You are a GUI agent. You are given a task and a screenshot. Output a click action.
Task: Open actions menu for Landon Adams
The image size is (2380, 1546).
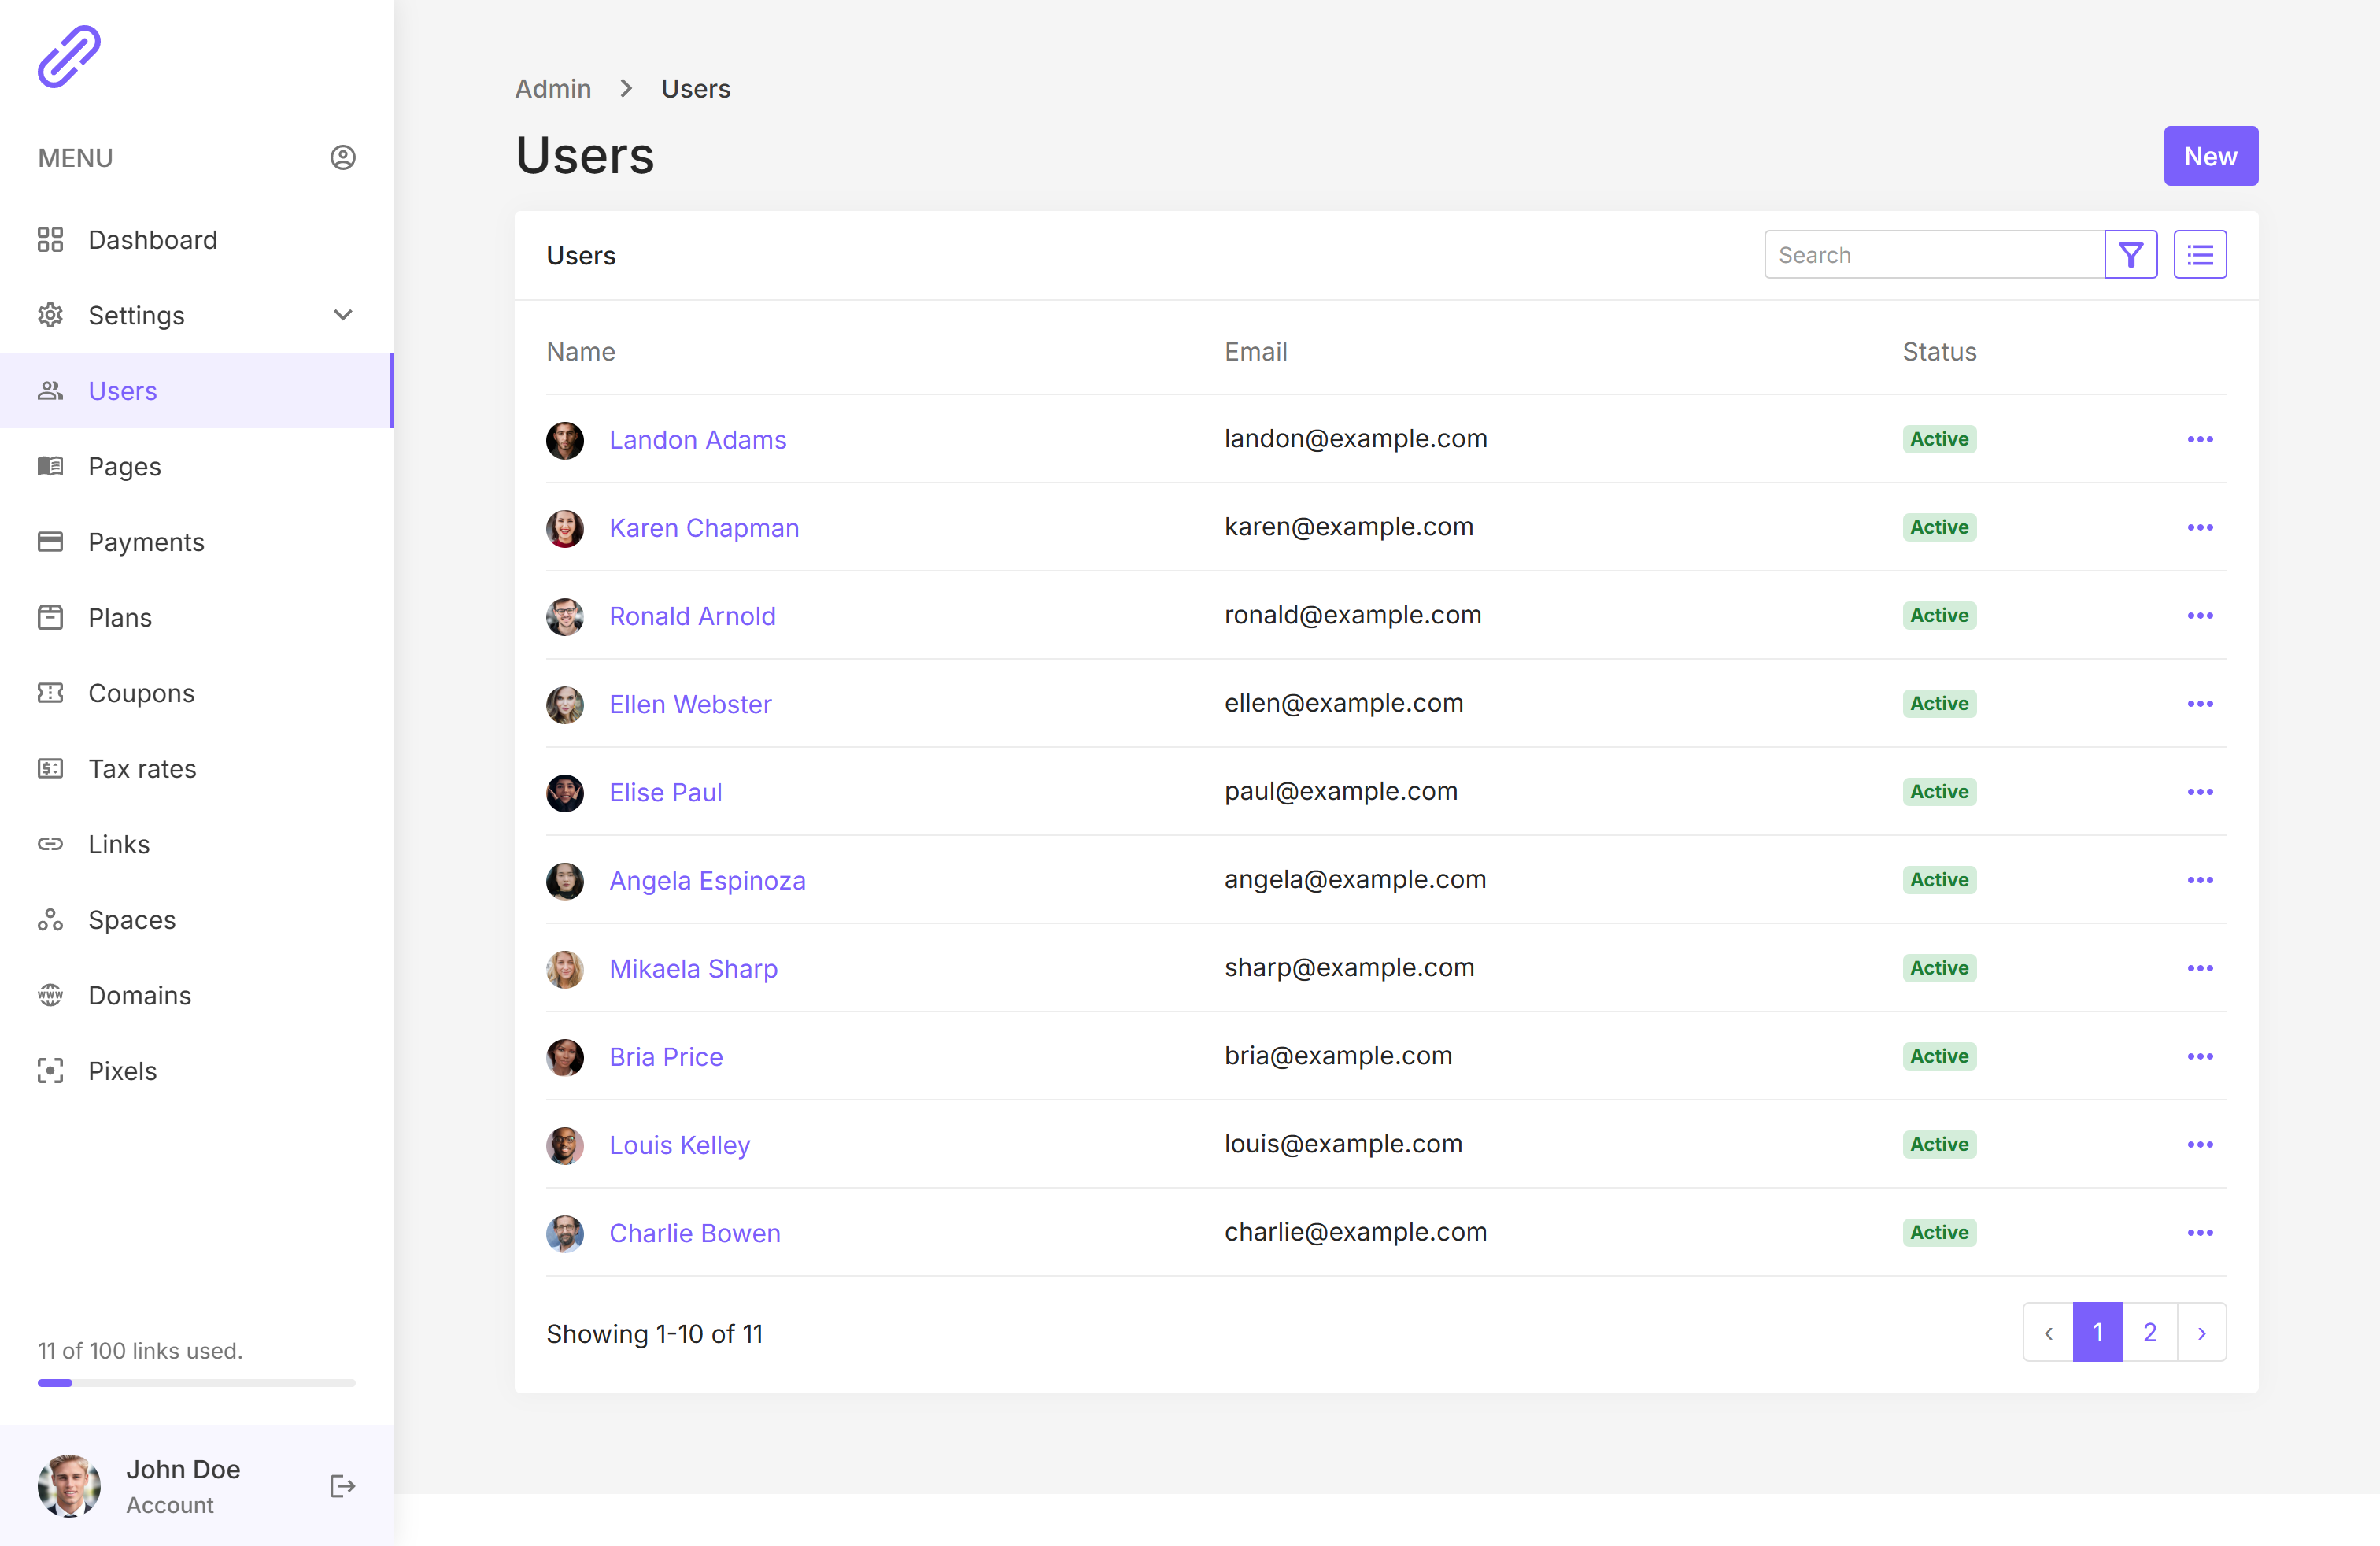[2199, 439]
